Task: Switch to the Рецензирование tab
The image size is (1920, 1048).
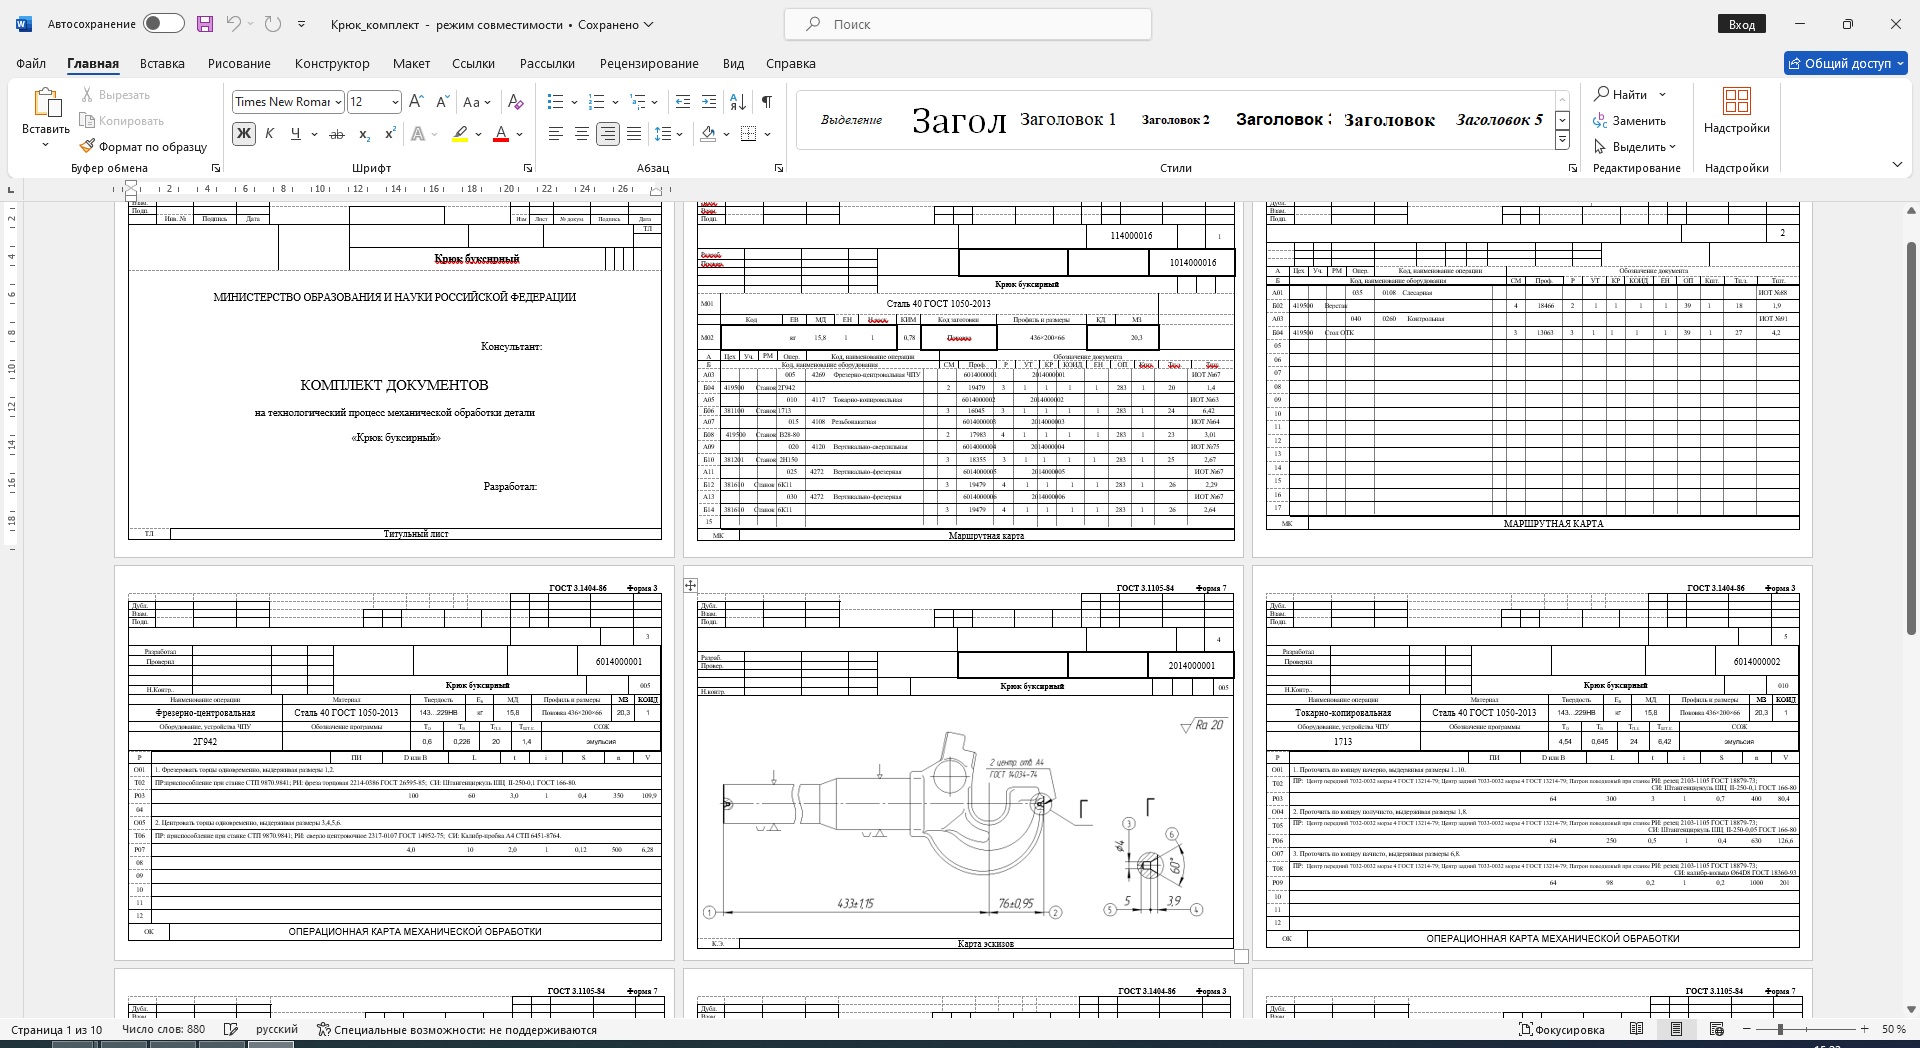Action: pos(648,63)
